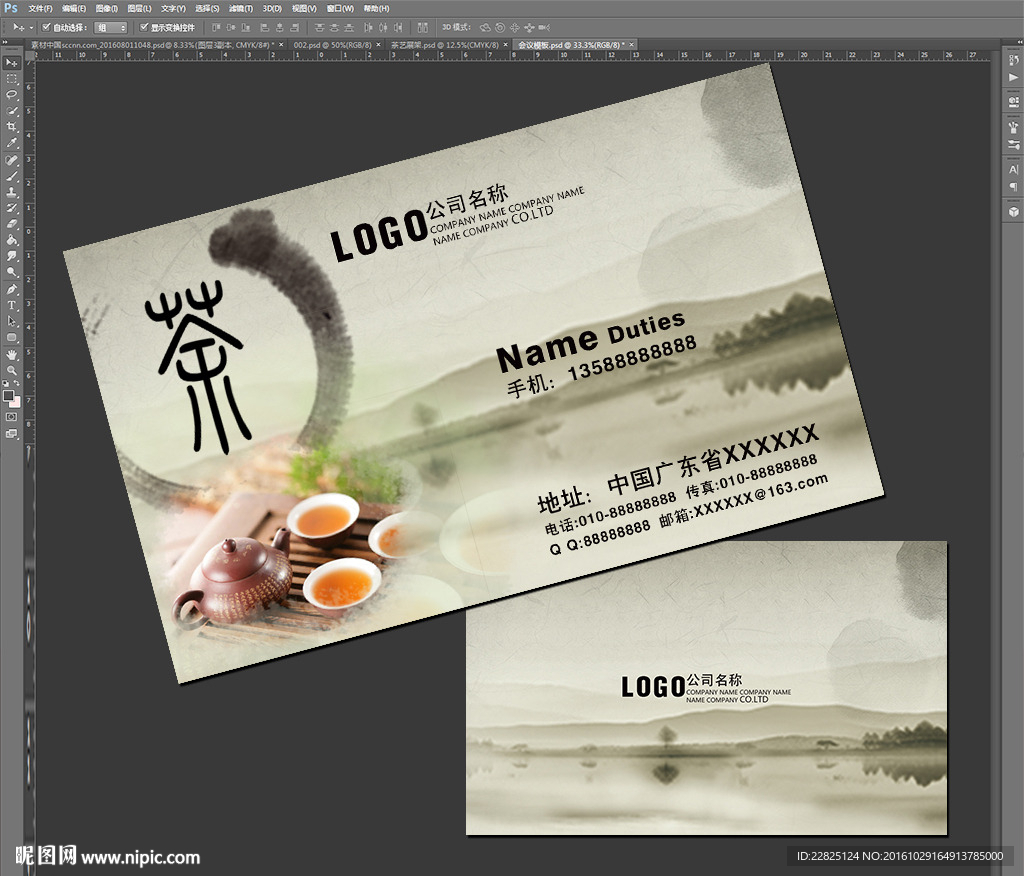Expand the toolbox double-arrow
The height and width of the screenshot is (876, 1024).
pos(5,42)
